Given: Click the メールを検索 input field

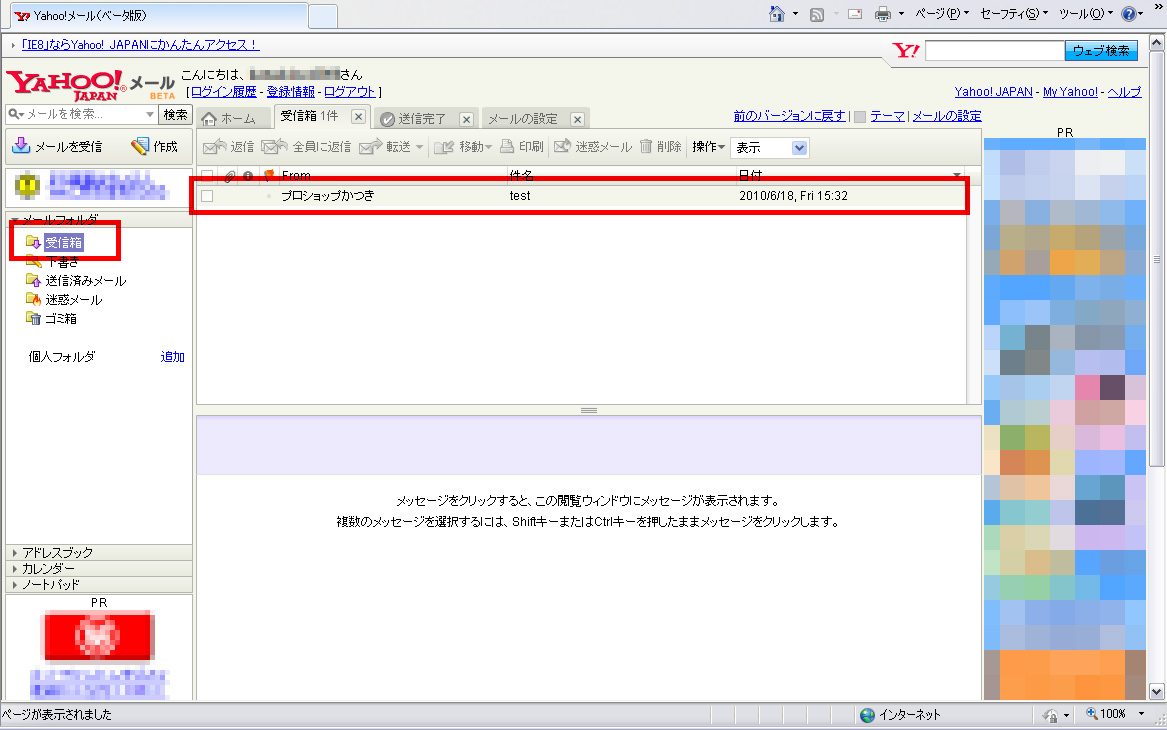Looking at the screenshot, I should (84, 114).
